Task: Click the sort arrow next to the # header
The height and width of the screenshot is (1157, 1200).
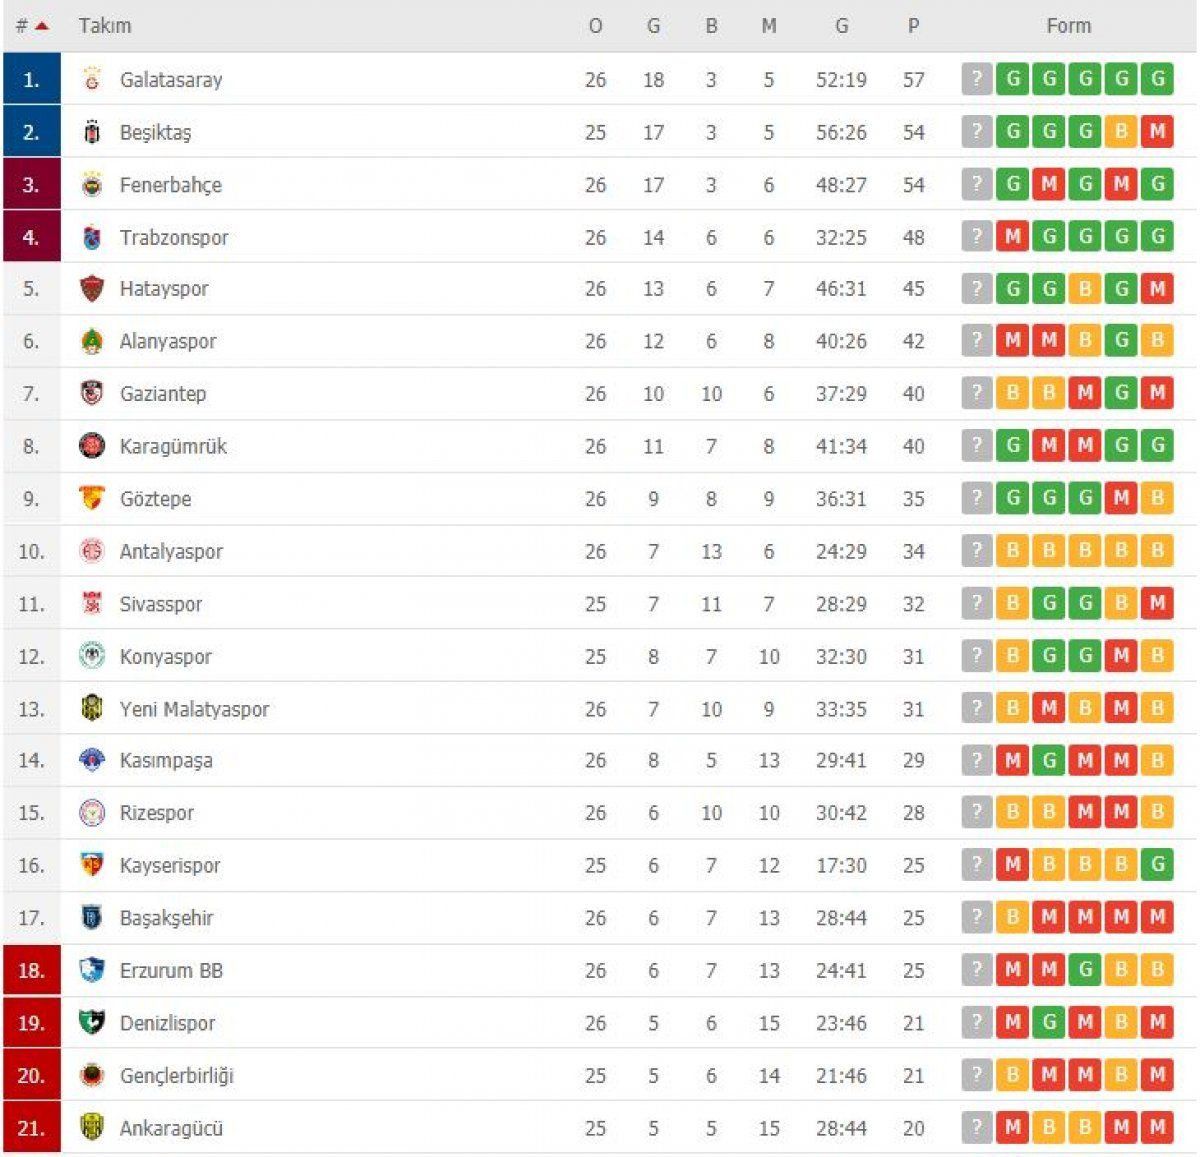Action: click(x=40, y=26)
